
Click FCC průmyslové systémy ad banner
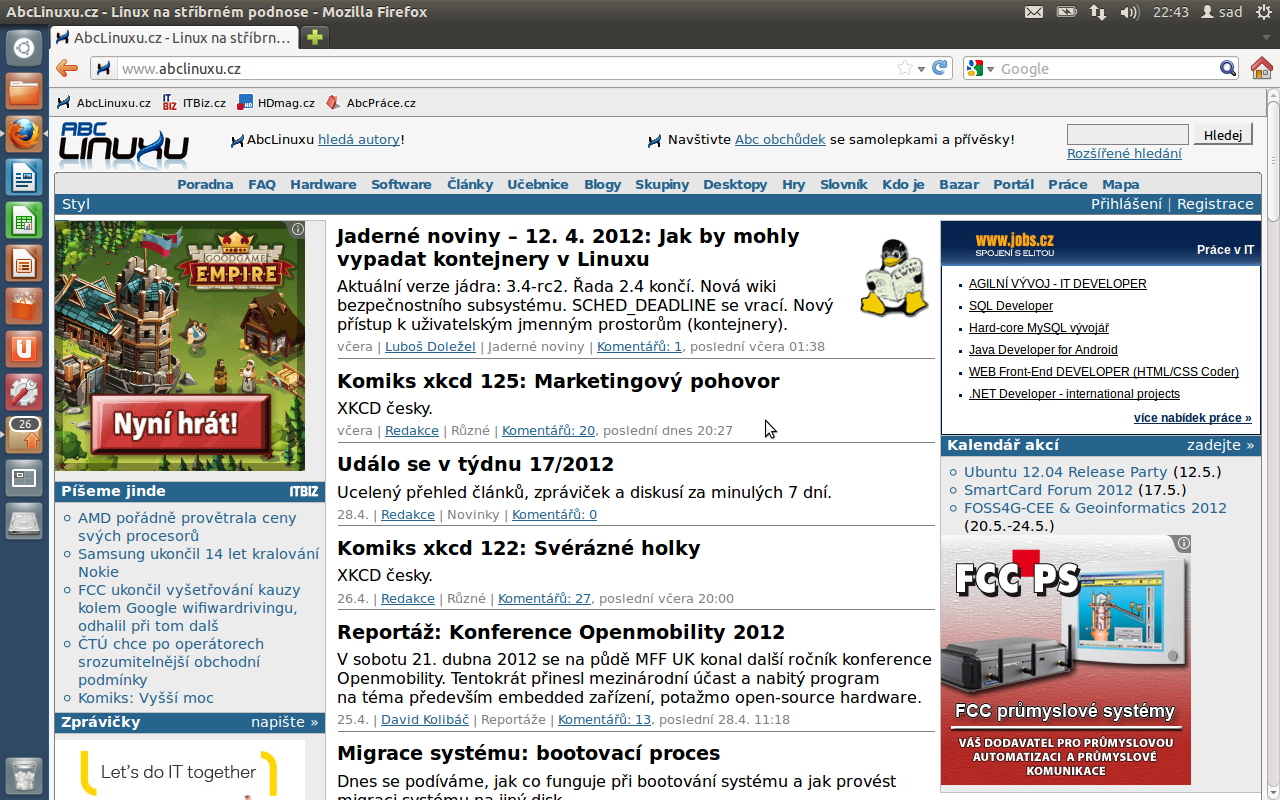click(x=1066, y=660)
